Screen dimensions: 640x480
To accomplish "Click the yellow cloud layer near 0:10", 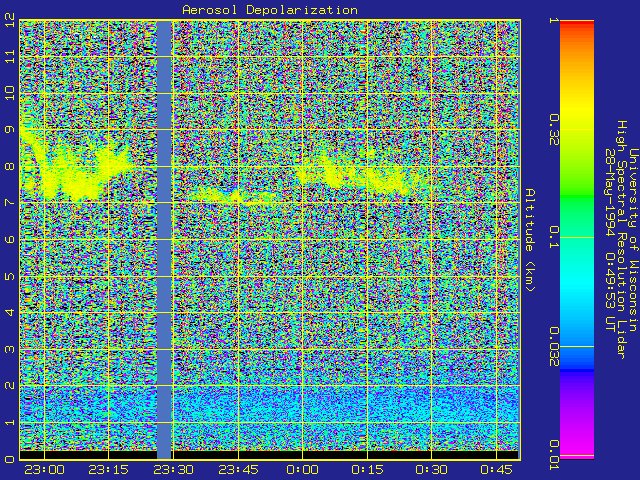I will (x=355, y=176).
